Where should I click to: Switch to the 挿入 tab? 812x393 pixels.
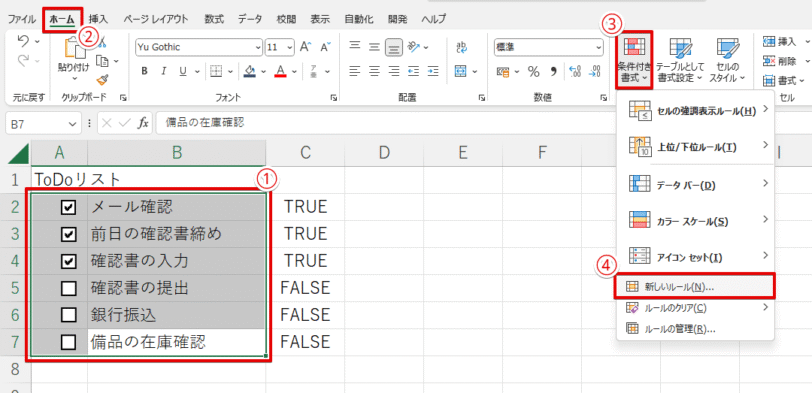point(98,19)
